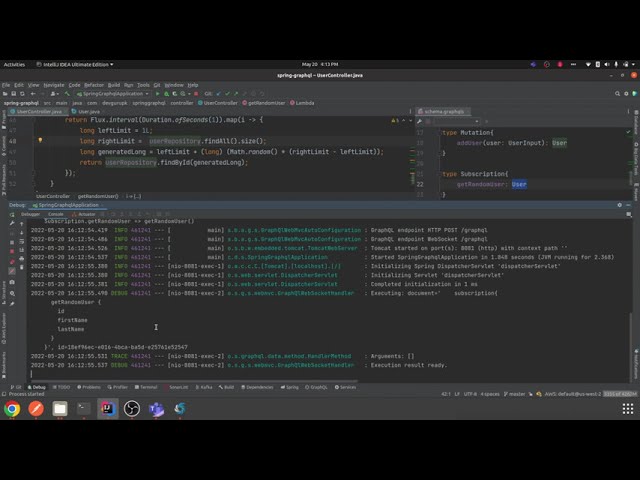Screen dimensions: 640x480
Task: Click the Mute Breakpoints icon in Debug sidebar
Action: [x=12, y=271]
